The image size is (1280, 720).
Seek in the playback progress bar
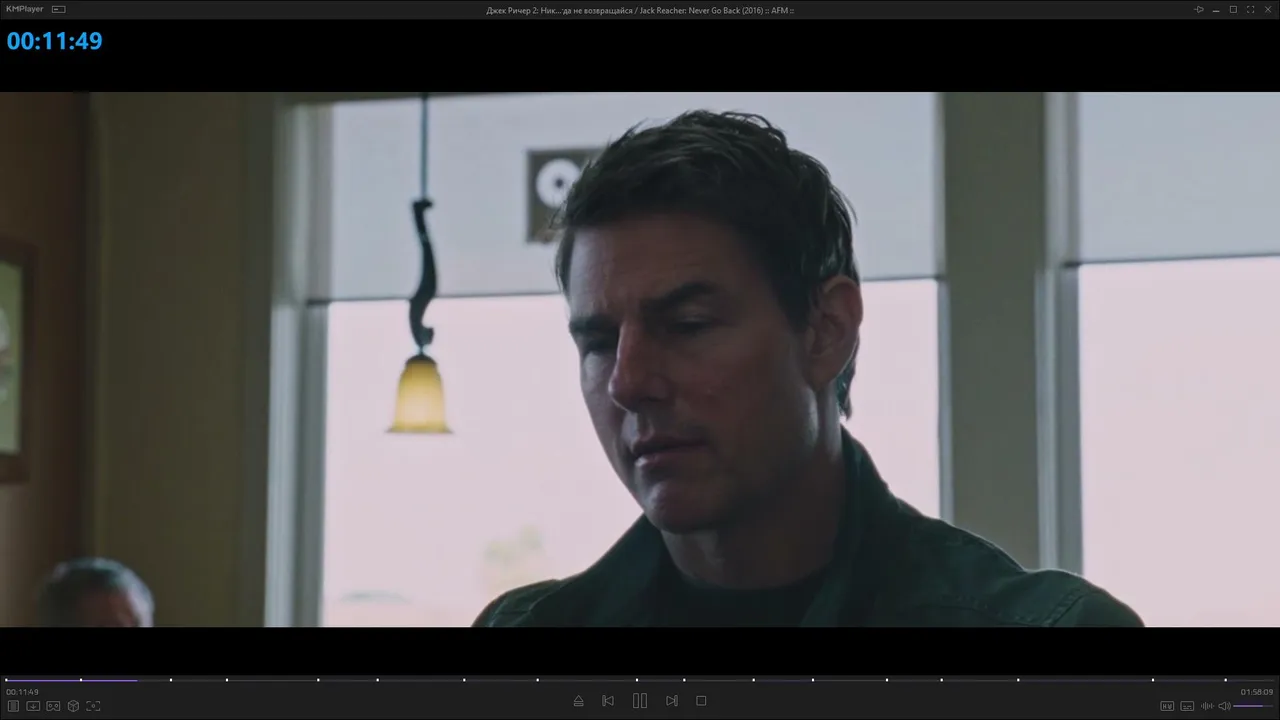click(640, 680)
